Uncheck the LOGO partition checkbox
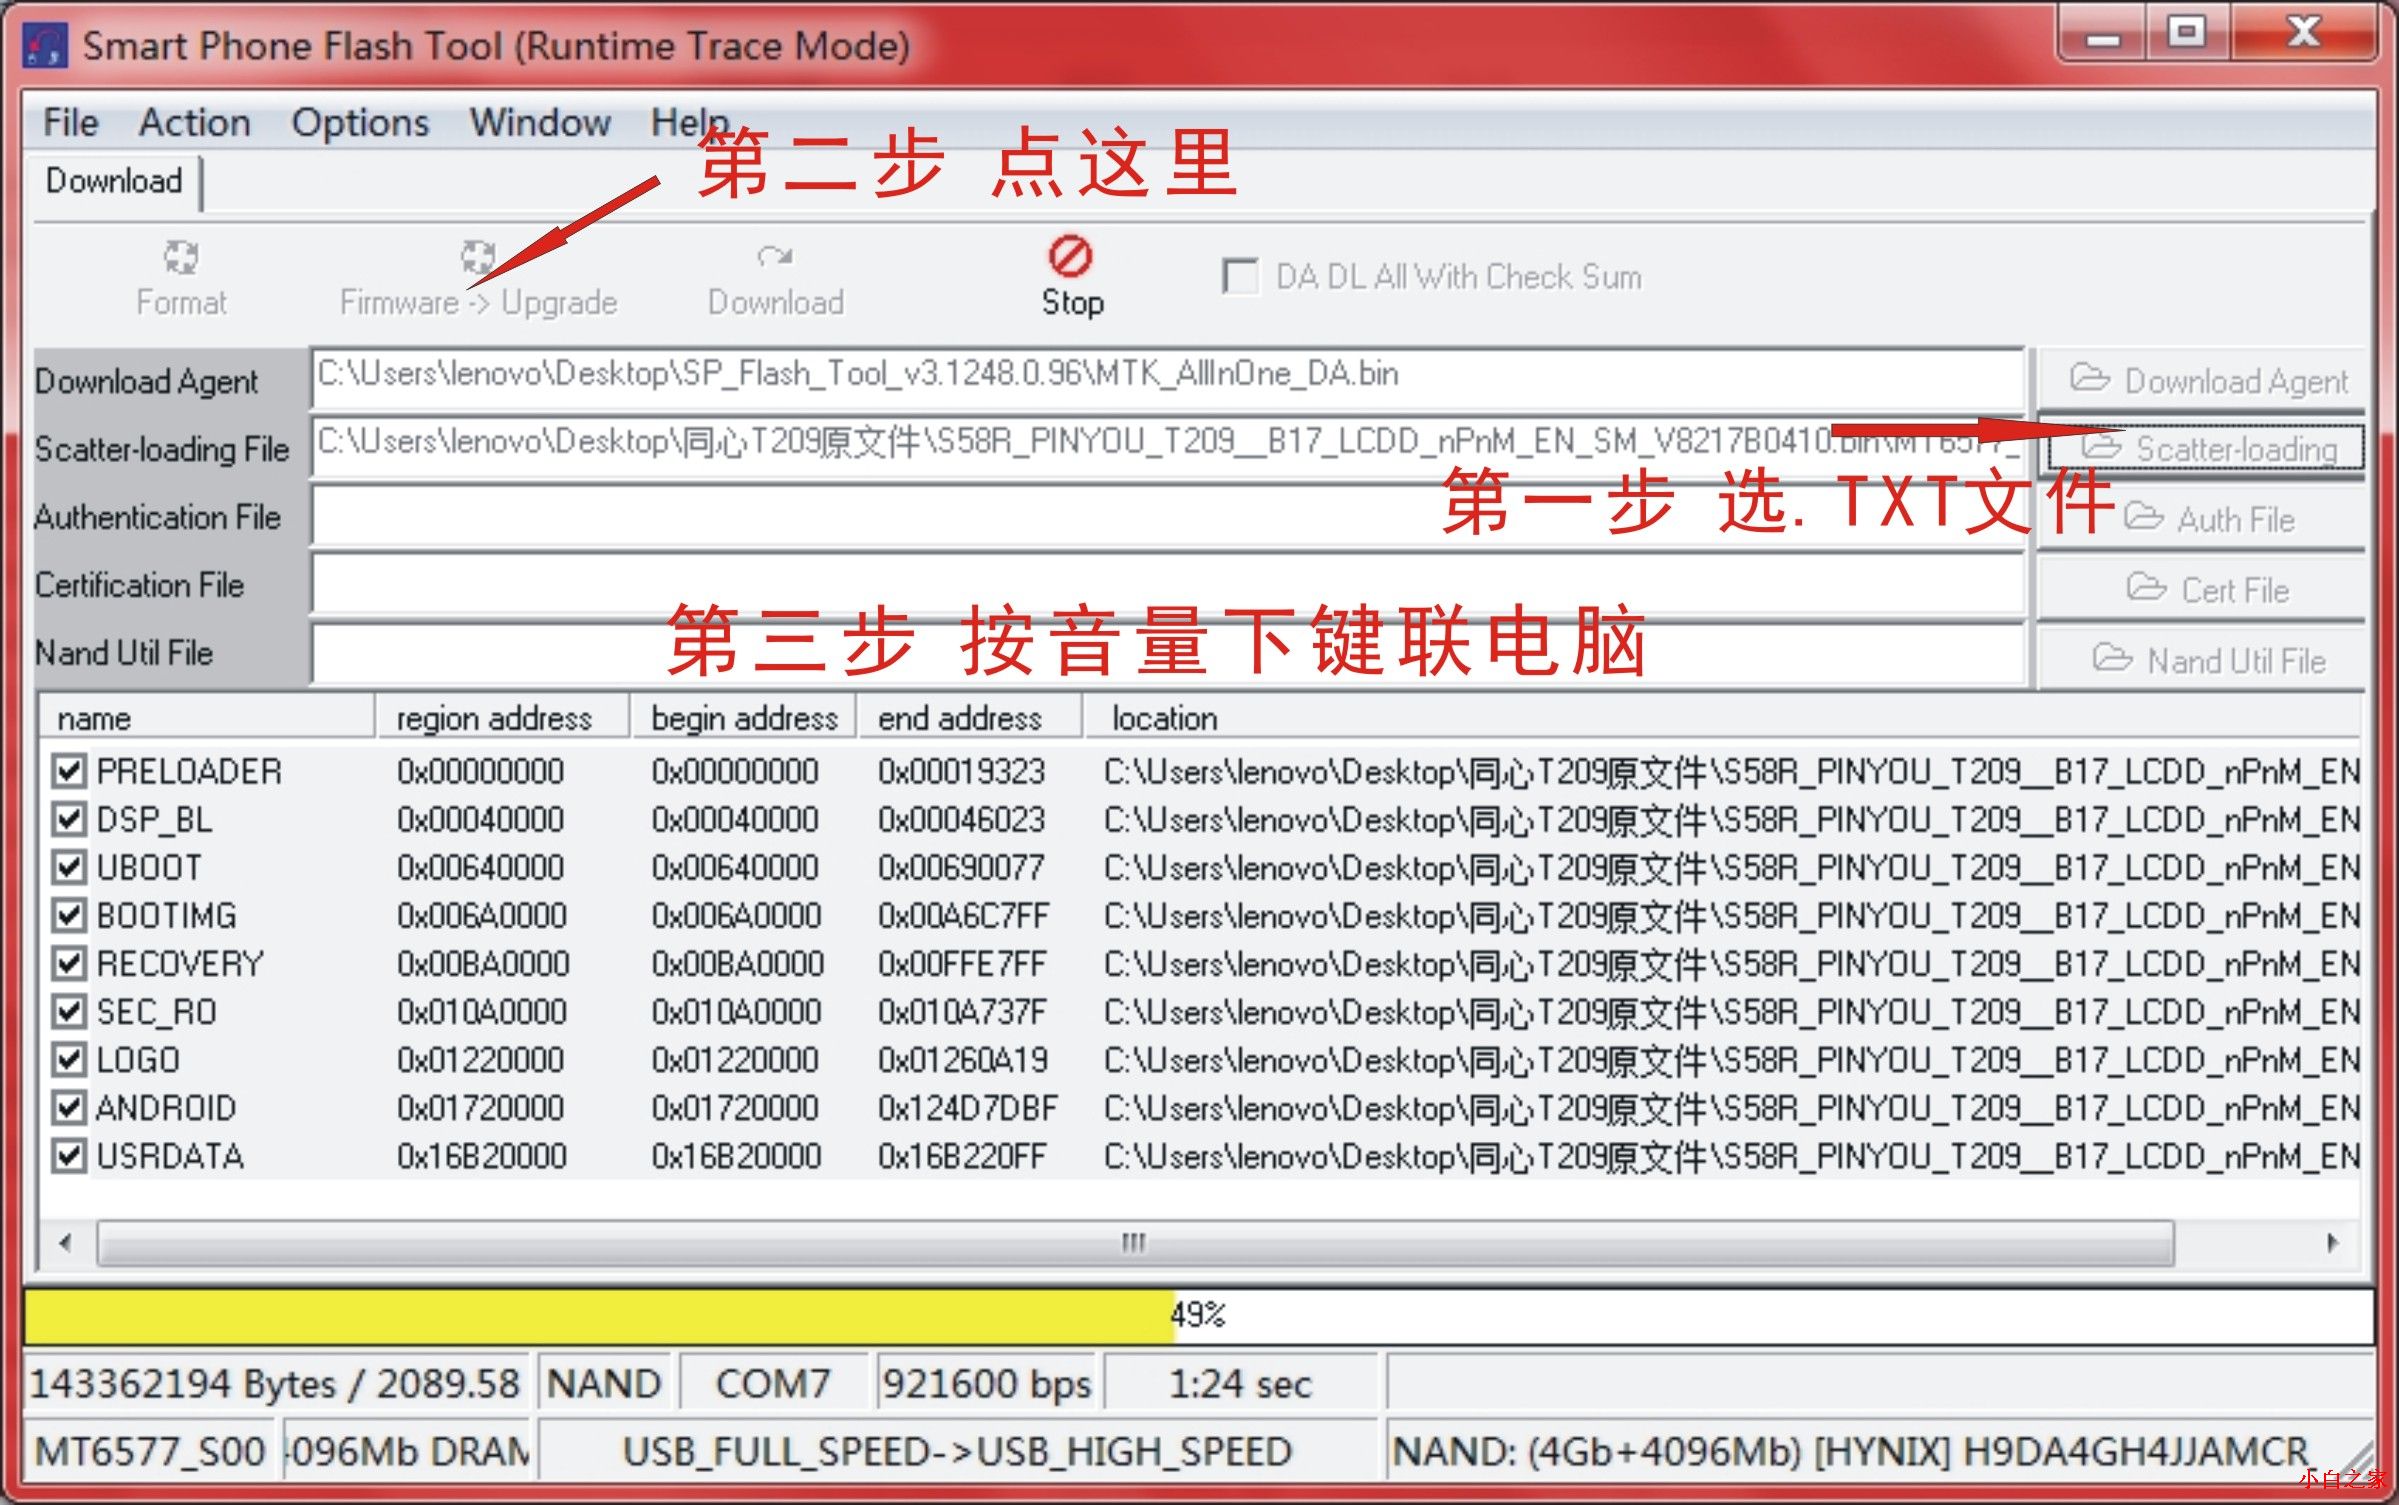 [x=68, y=1059]
